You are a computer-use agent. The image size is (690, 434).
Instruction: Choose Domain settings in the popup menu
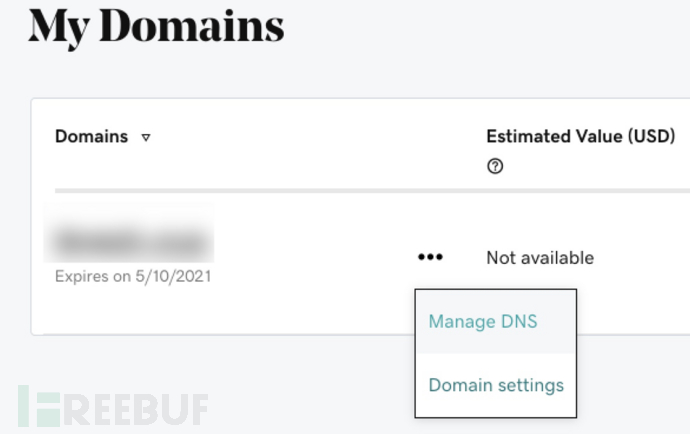click(496, 385)
